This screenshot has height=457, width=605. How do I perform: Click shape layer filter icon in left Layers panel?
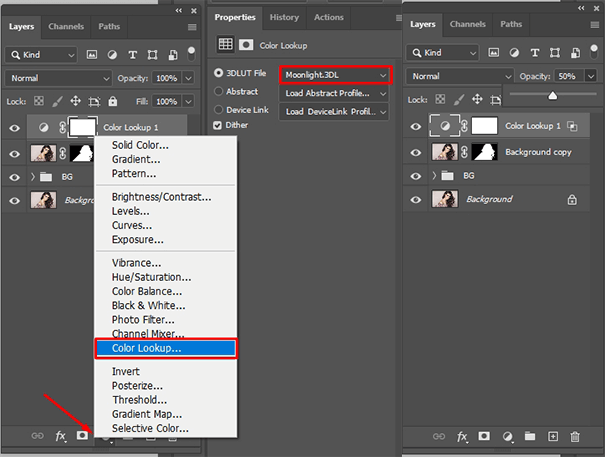[x=152, y=55]
